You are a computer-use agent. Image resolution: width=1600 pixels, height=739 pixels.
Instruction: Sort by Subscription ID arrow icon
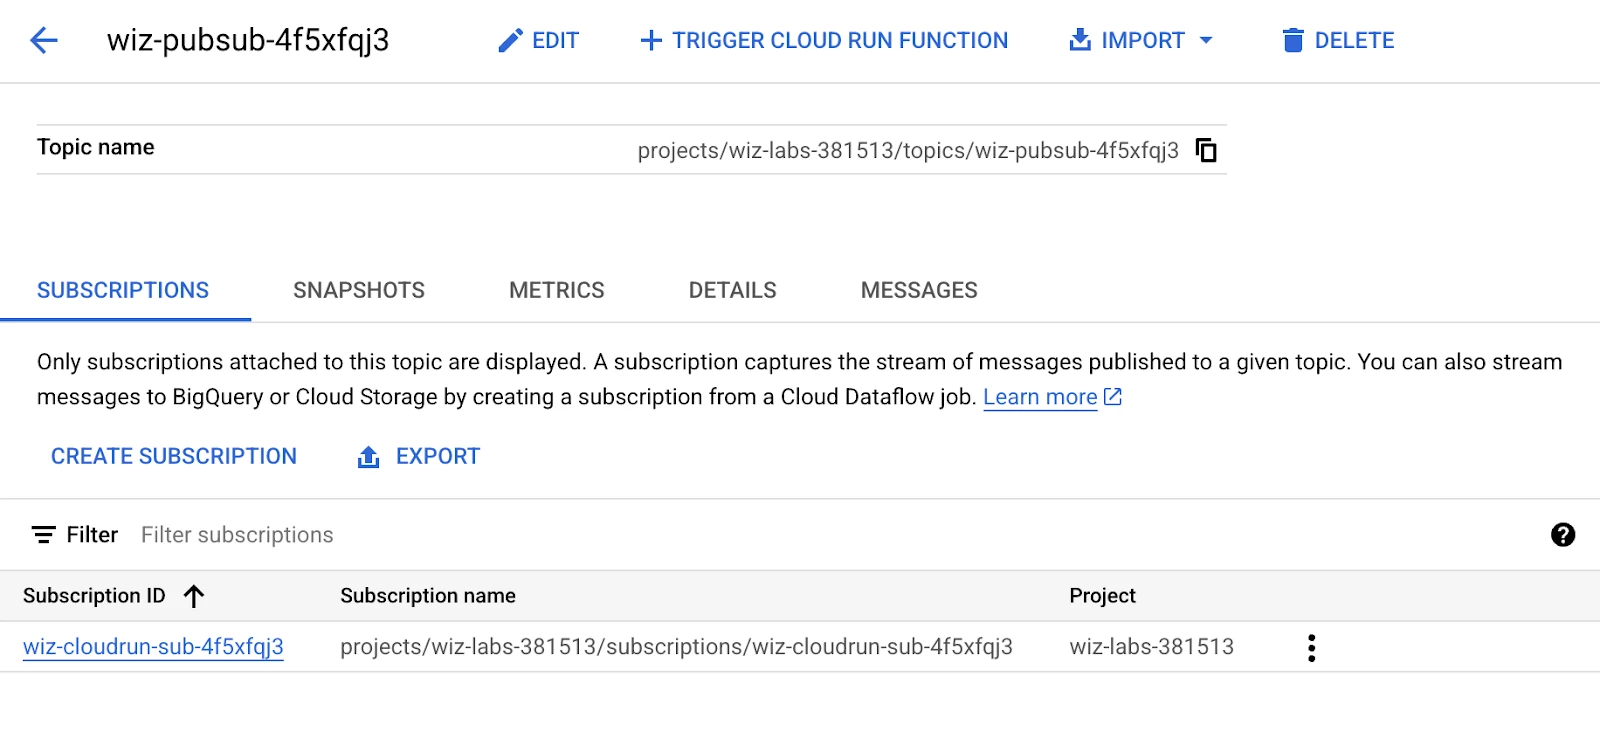click(194, 596)
